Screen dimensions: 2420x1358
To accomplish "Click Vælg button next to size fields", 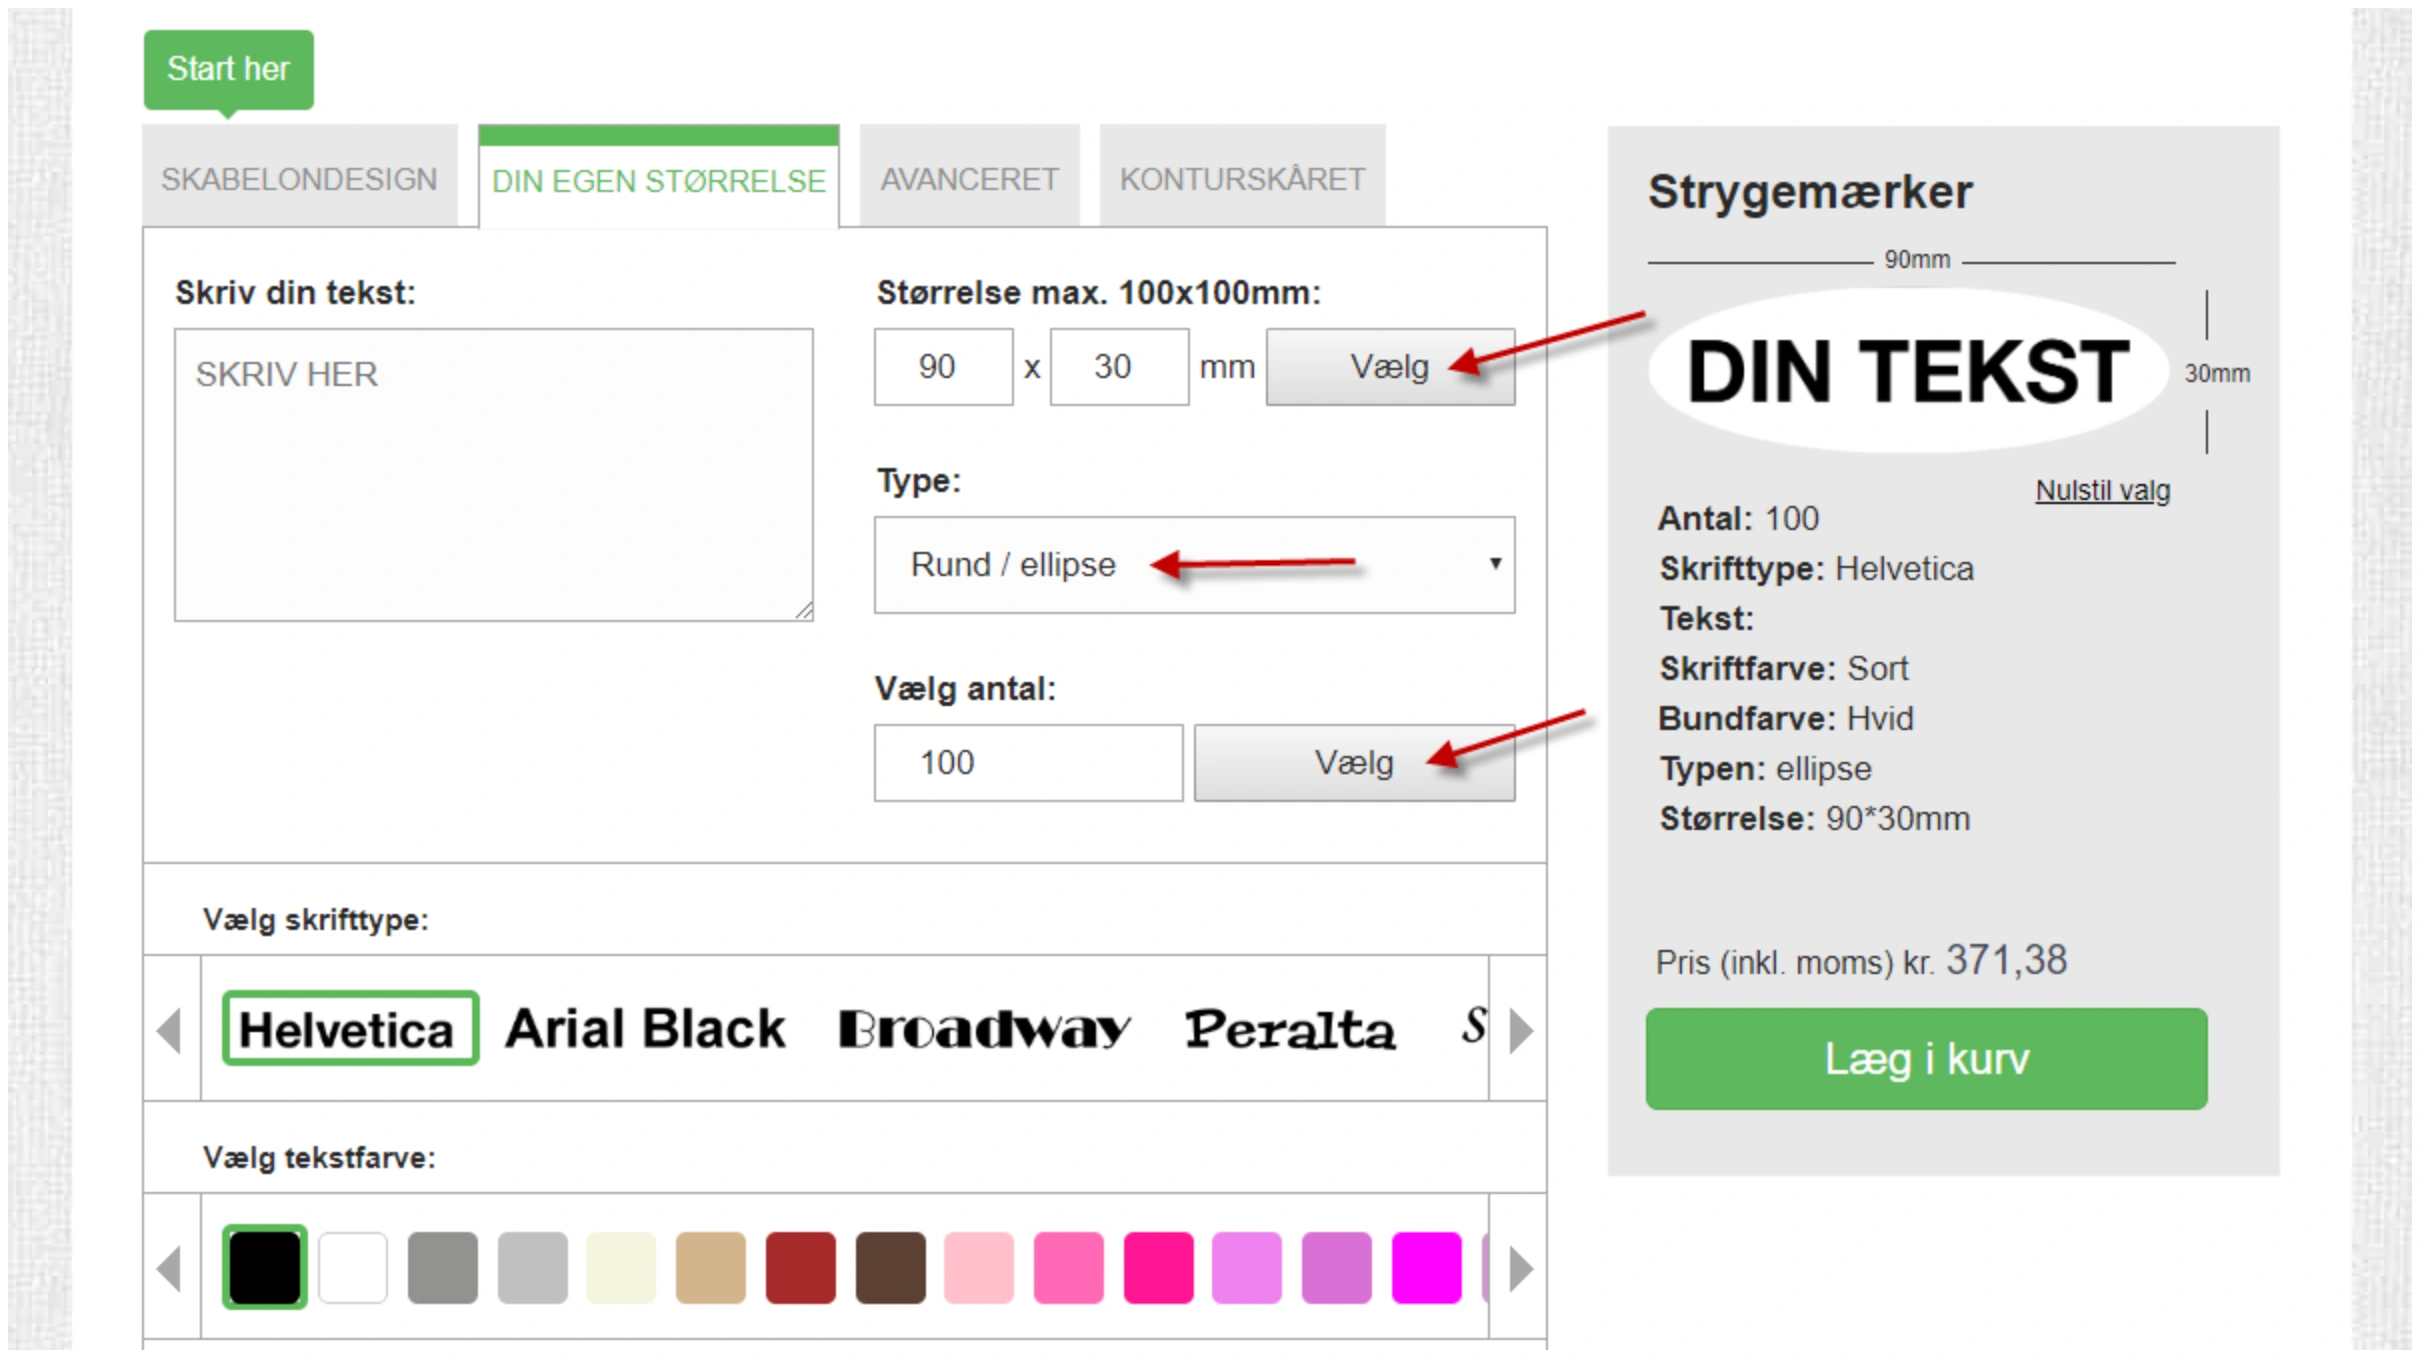I will click(x=1390, y=367).
